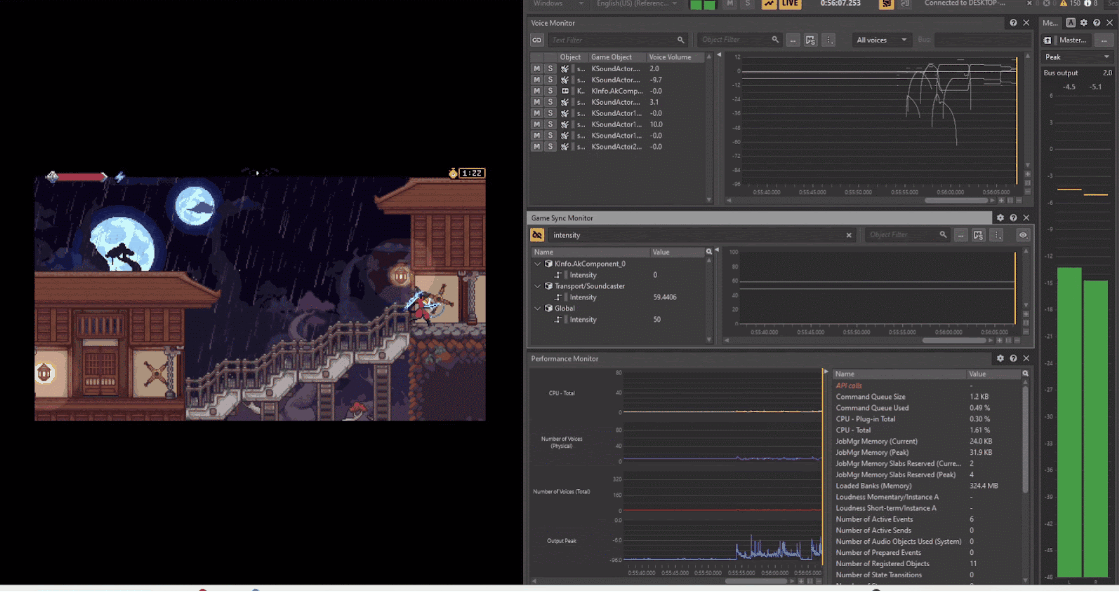Click the graph-follow icon next to LIVE

click(x=769, y=4)
